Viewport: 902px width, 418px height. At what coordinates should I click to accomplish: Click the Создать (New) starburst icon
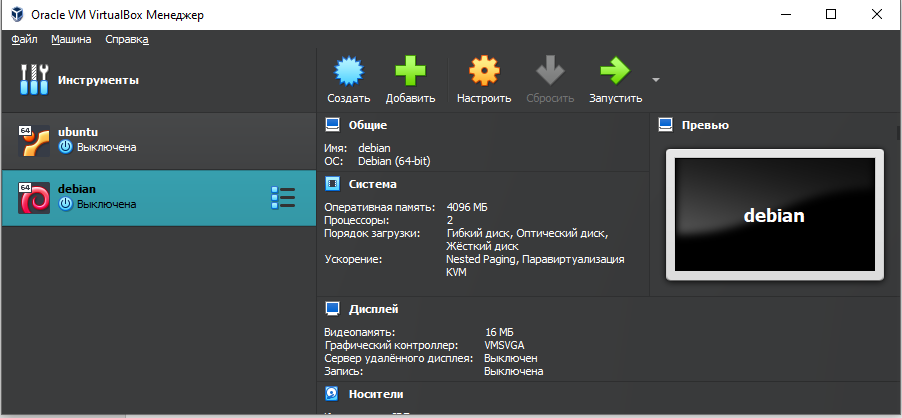click(349, 71)
